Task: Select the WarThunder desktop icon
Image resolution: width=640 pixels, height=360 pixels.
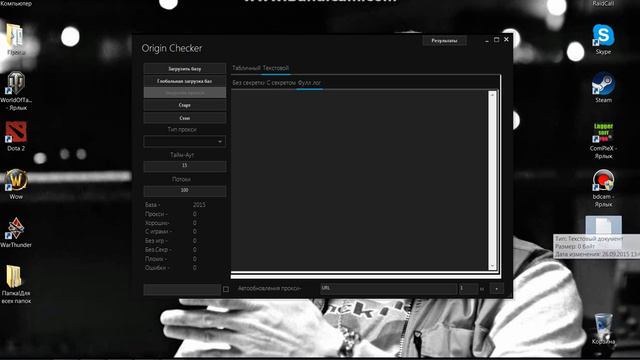Action: (x=16, y=232)
